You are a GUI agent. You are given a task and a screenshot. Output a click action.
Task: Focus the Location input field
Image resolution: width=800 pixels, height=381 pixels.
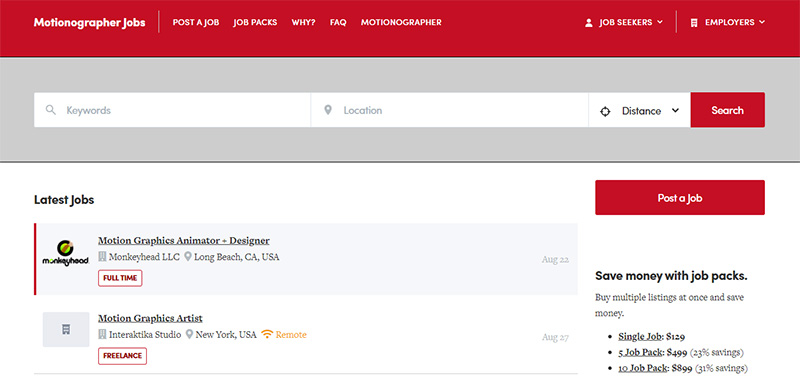pyautogui.click(x=449, y=110)
